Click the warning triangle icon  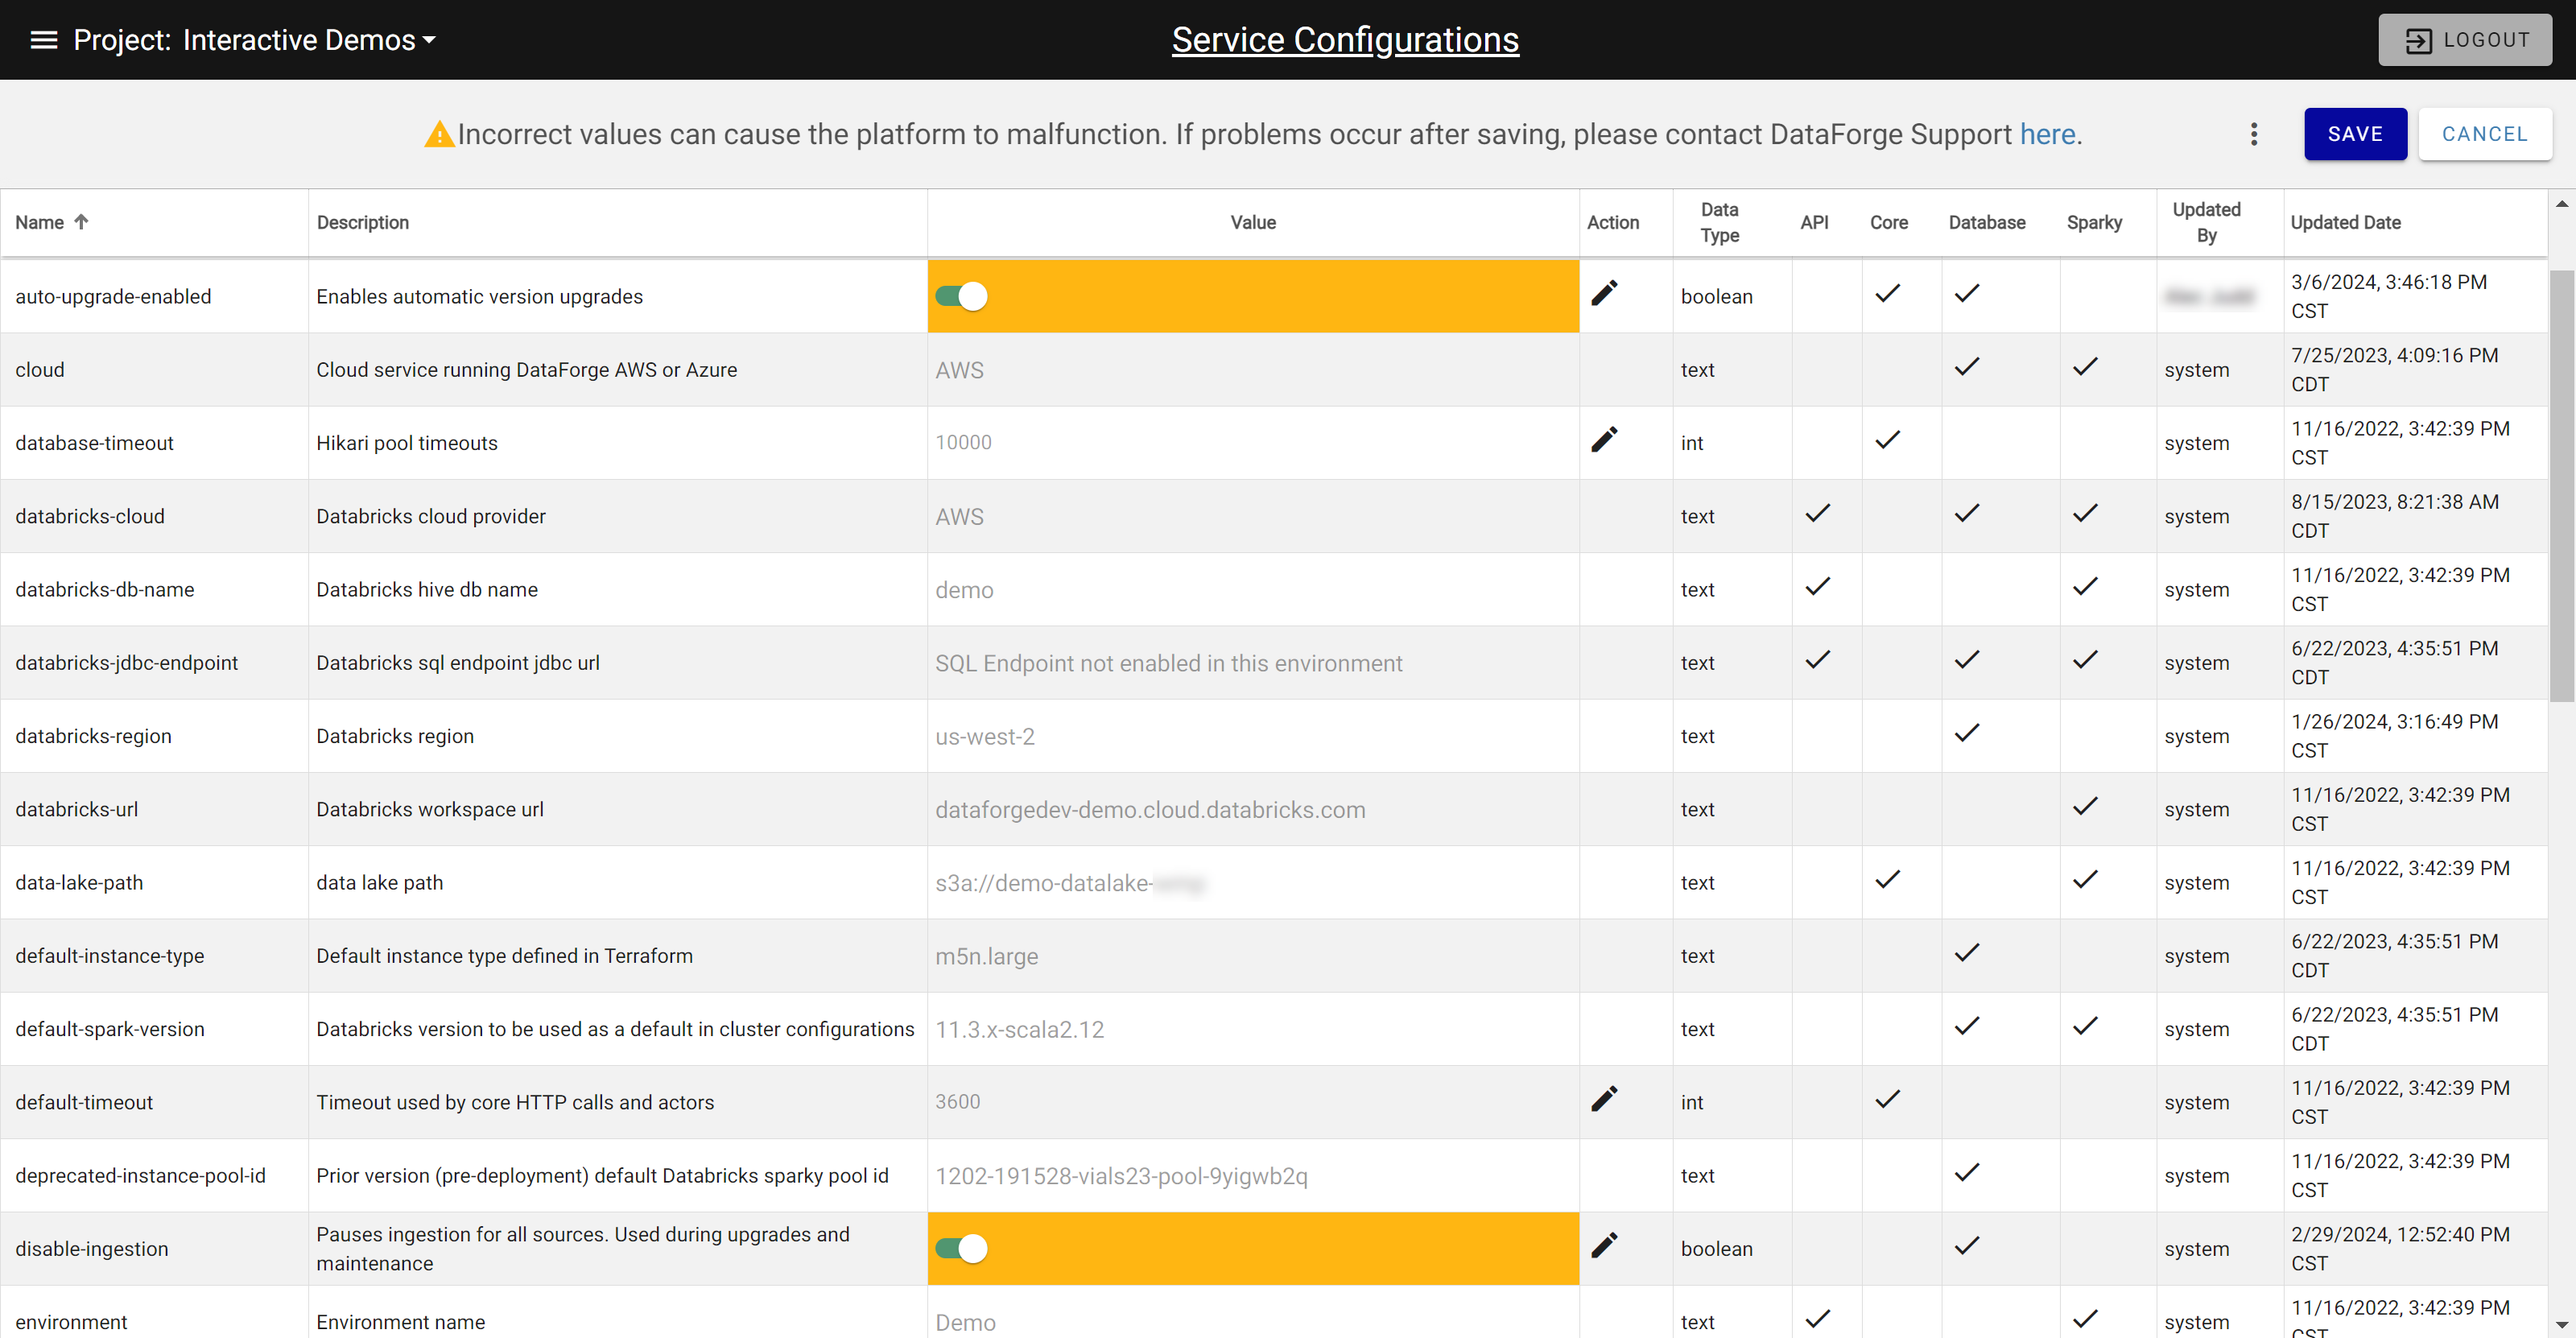(x=439, y=134)
